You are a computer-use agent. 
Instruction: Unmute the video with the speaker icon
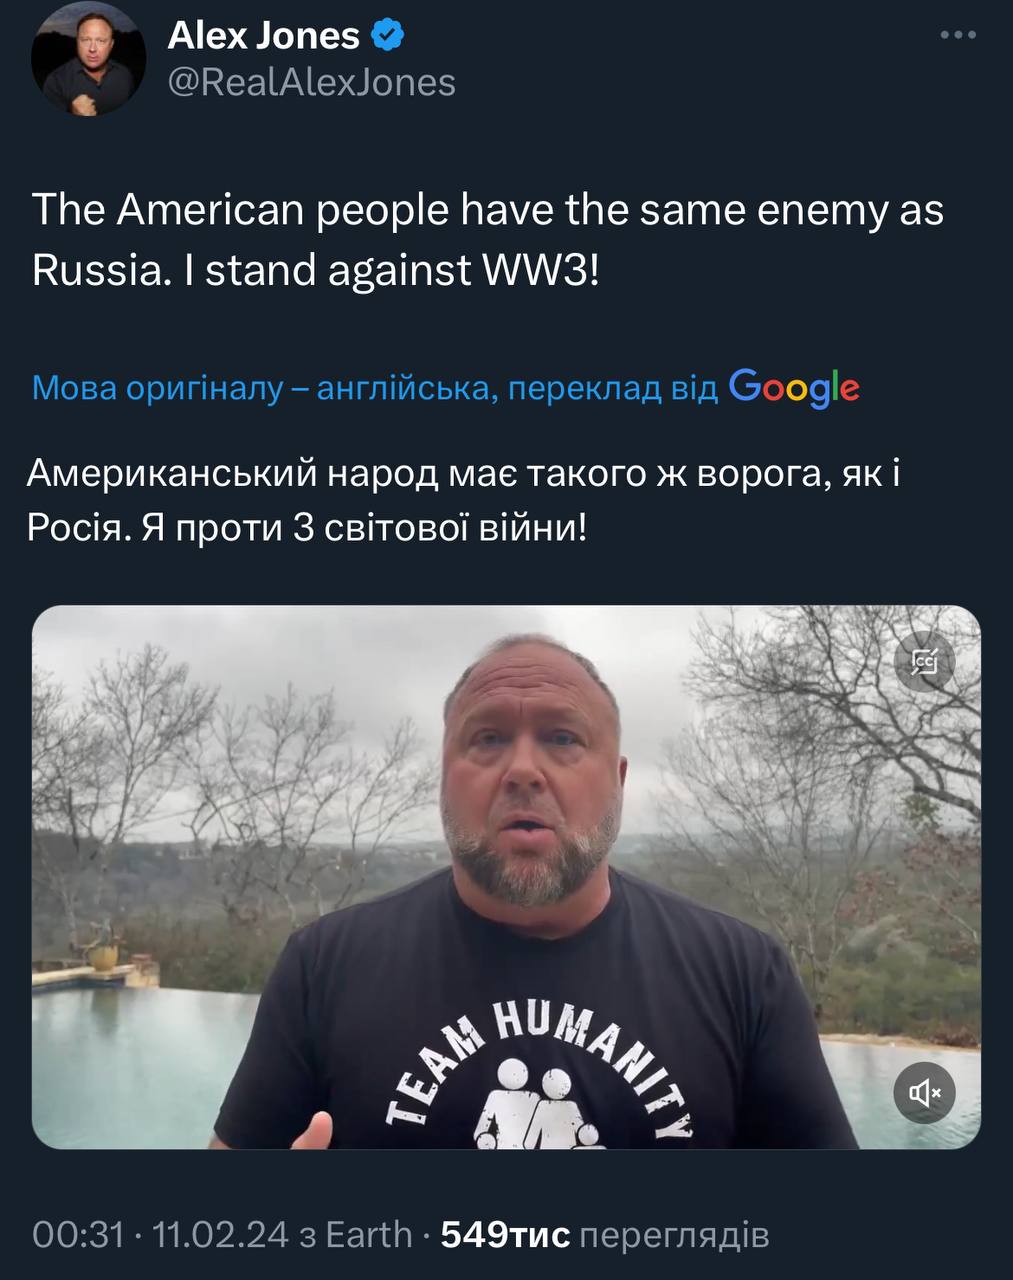click(x=924, y=1093)
